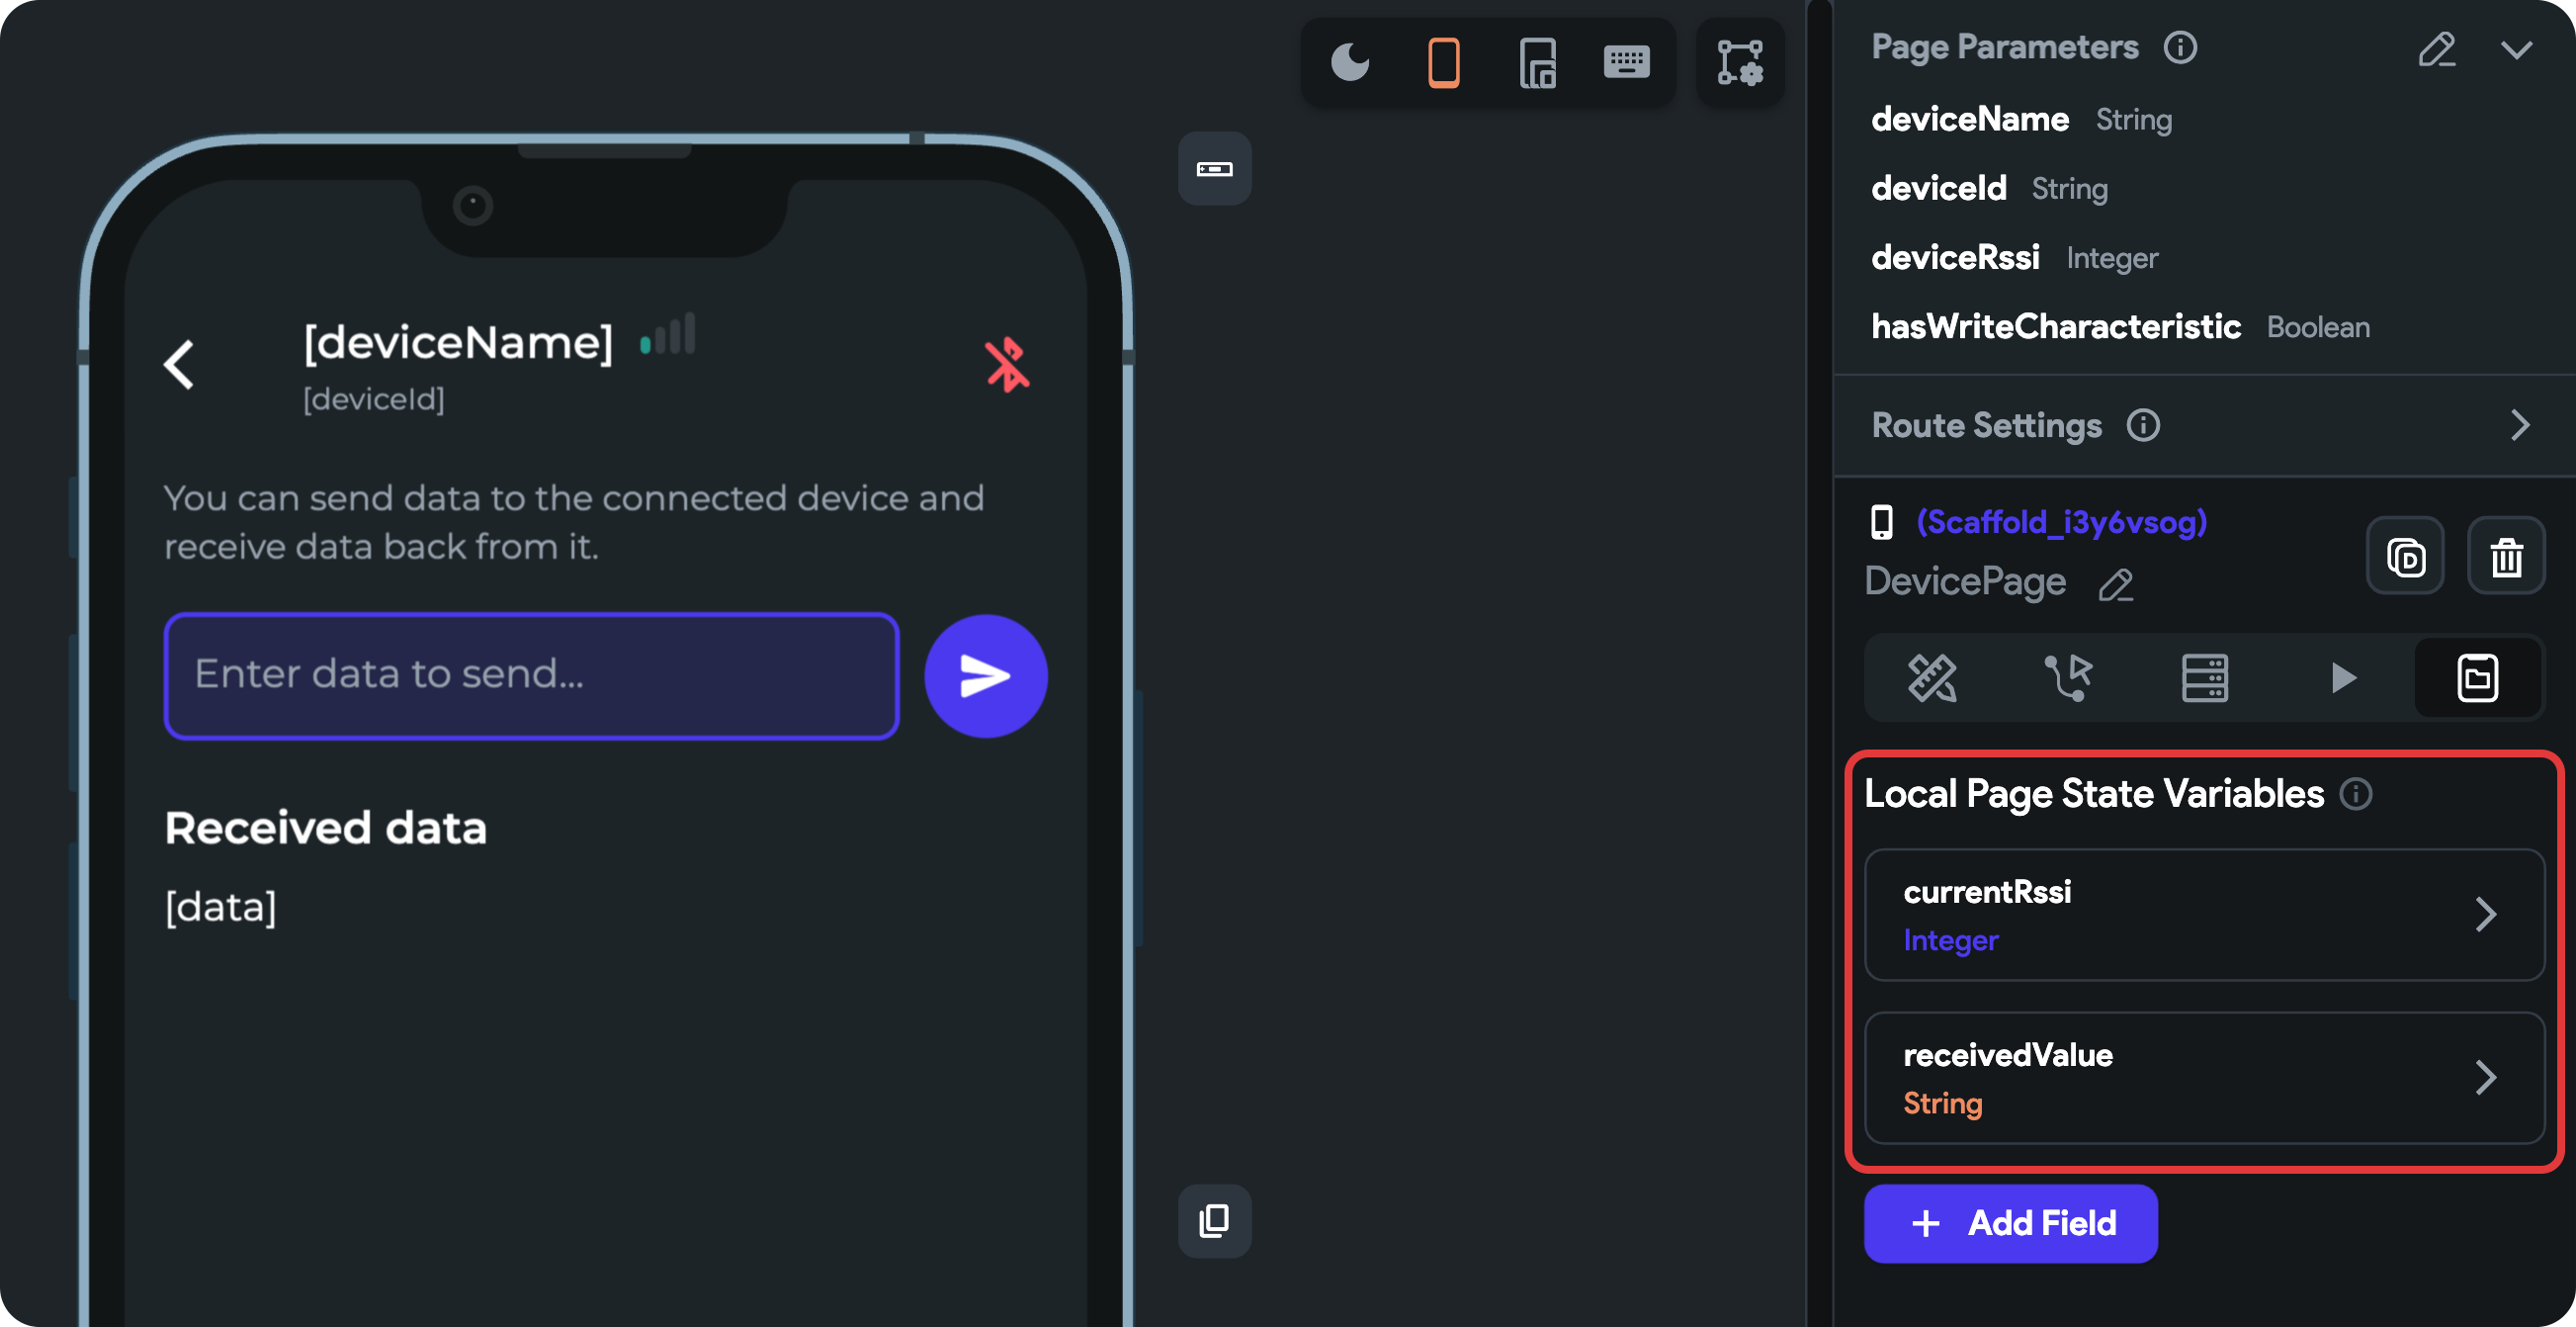Screen dimensions: 2576x1327
Task: Open the Properties design tab
Action: pos(1932,678)
